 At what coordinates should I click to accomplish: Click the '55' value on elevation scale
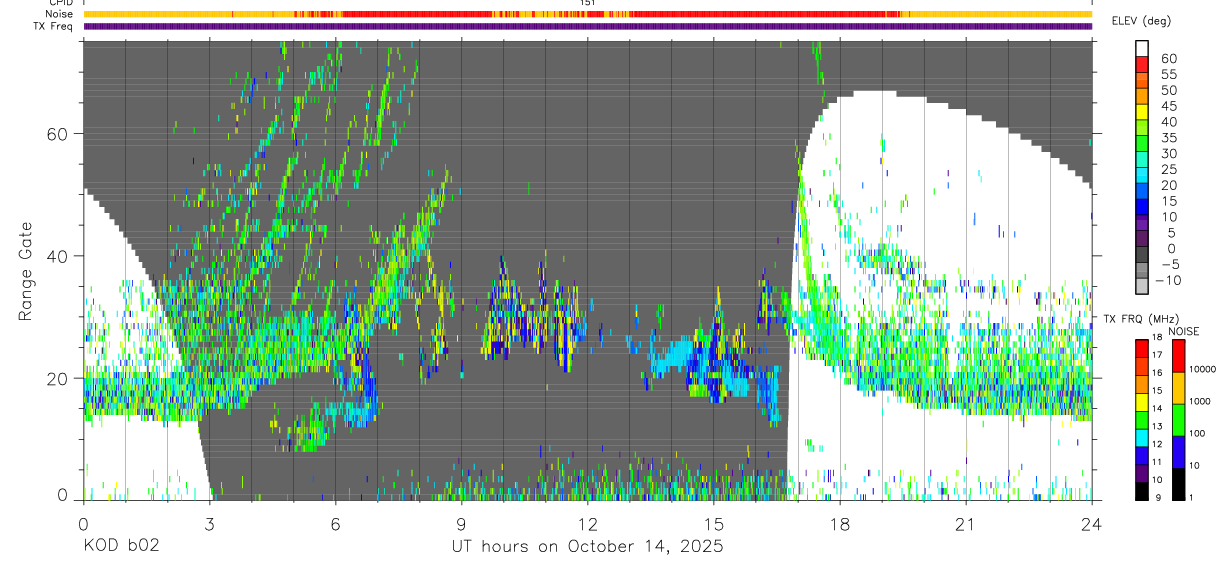1167,74
